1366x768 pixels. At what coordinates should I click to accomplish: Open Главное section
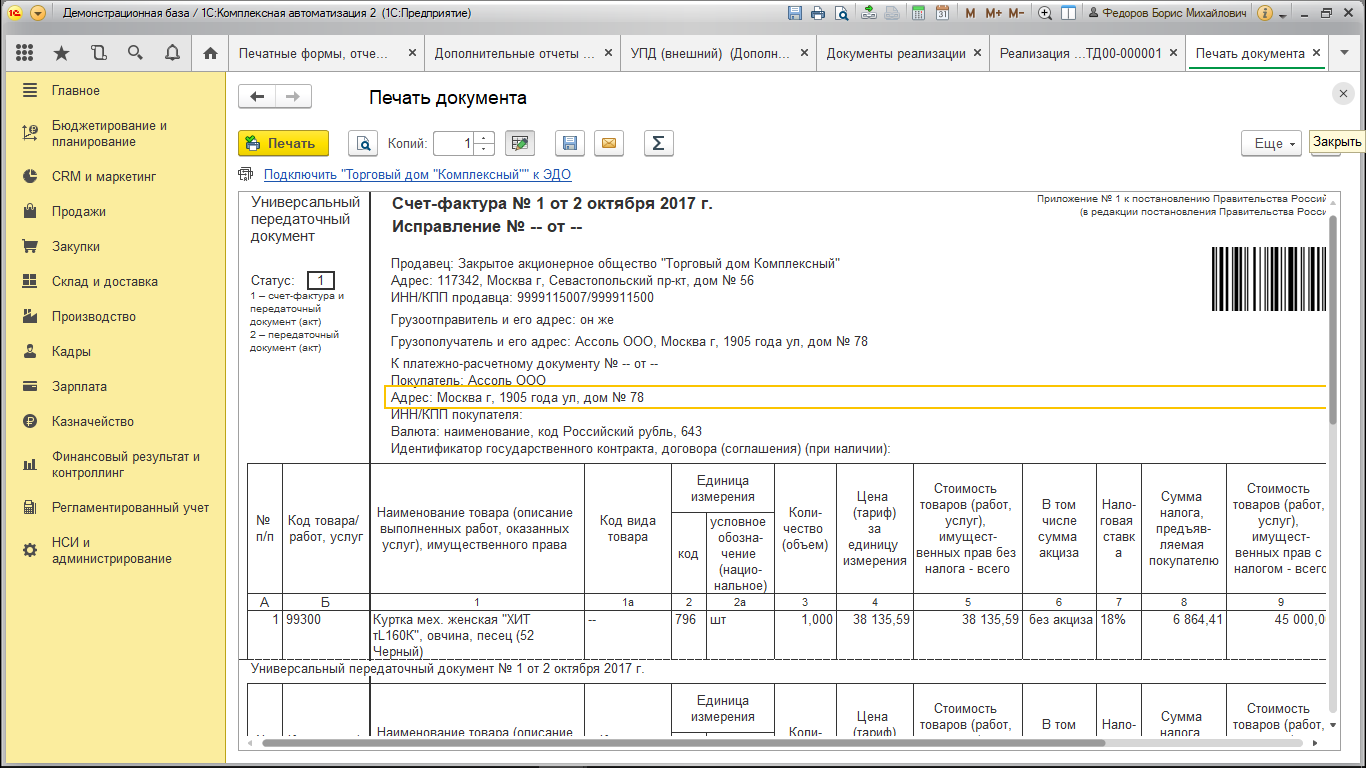coord(116,90)
